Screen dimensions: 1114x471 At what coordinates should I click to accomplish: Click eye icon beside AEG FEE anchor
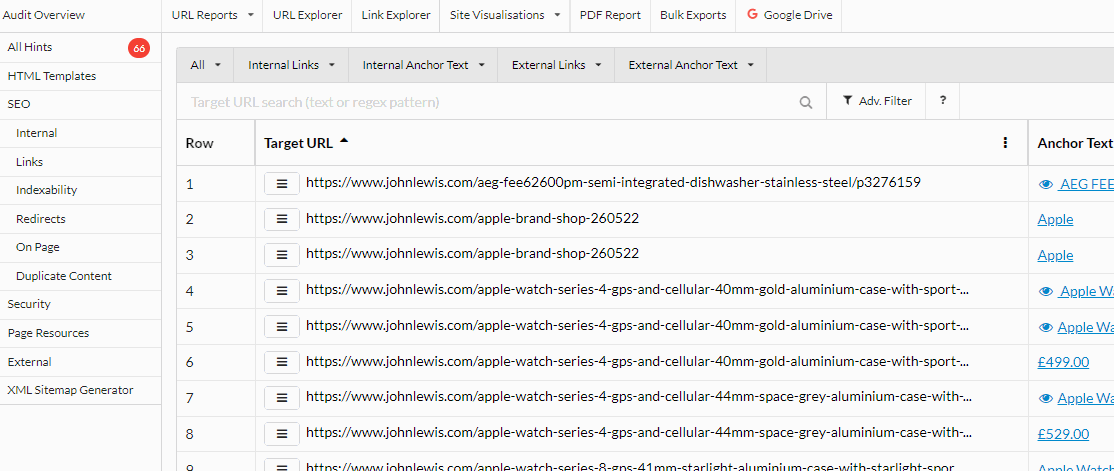1045,185
